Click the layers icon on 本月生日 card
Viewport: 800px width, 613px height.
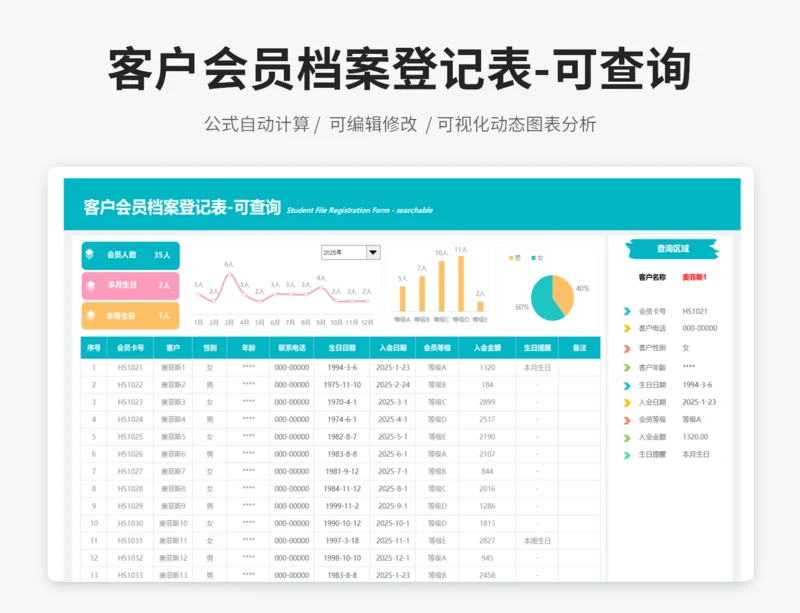(x=91, y=285)
